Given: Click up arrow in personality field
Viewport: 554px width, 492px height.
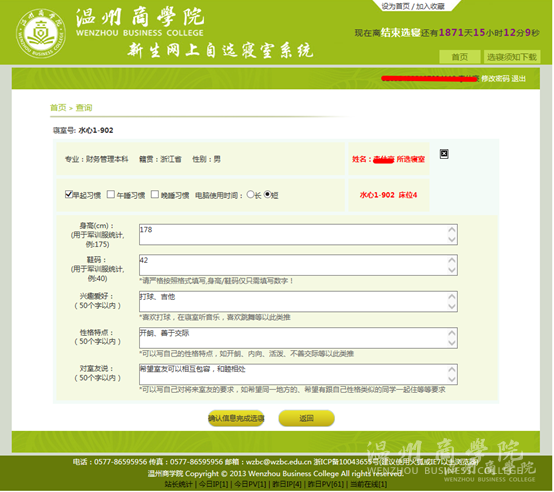Looking at the screenshot, I should pyautogui.click(x=452, y=333).
